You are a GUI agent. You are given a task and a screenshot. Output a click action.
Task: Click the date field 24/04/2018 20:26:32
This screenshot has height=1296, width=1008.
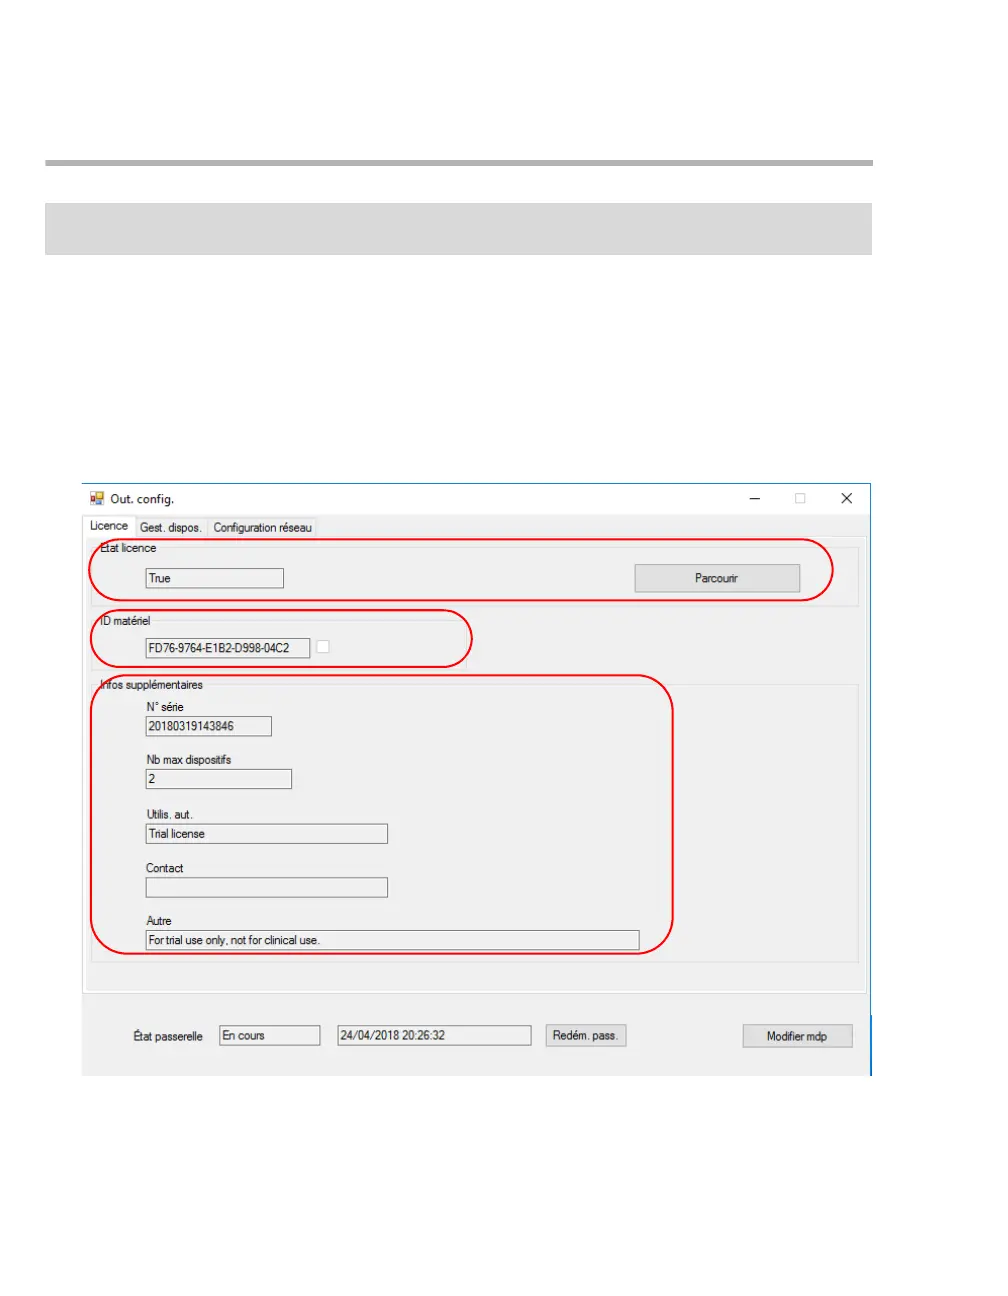click(x=435, y=1036)
